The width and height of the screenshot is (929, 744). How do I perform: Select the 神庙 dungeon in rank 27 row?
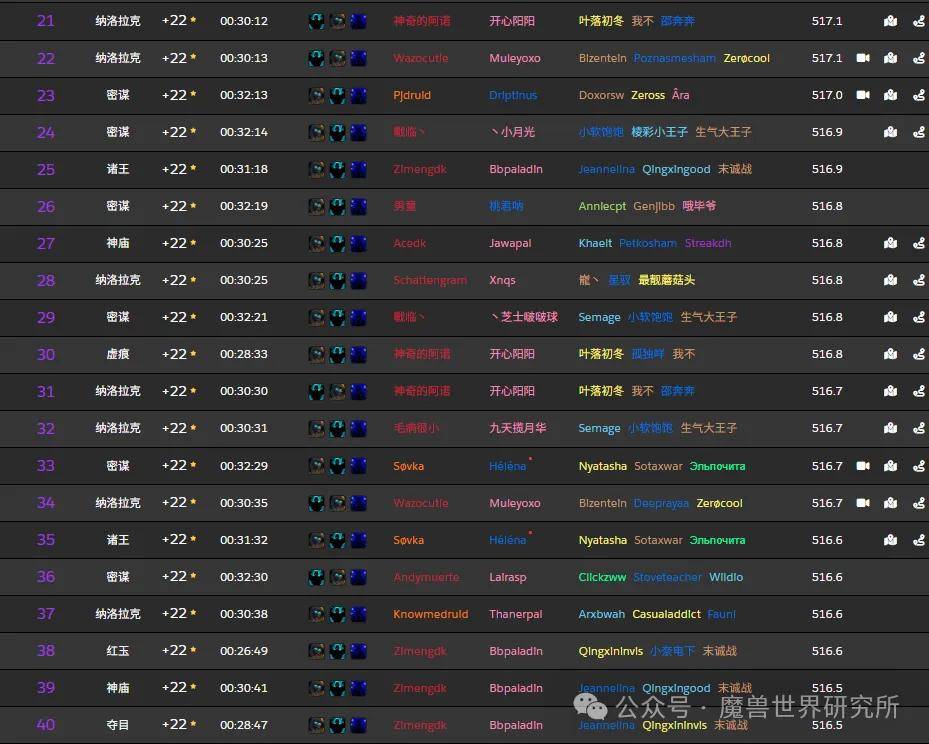tap(118, 243)
